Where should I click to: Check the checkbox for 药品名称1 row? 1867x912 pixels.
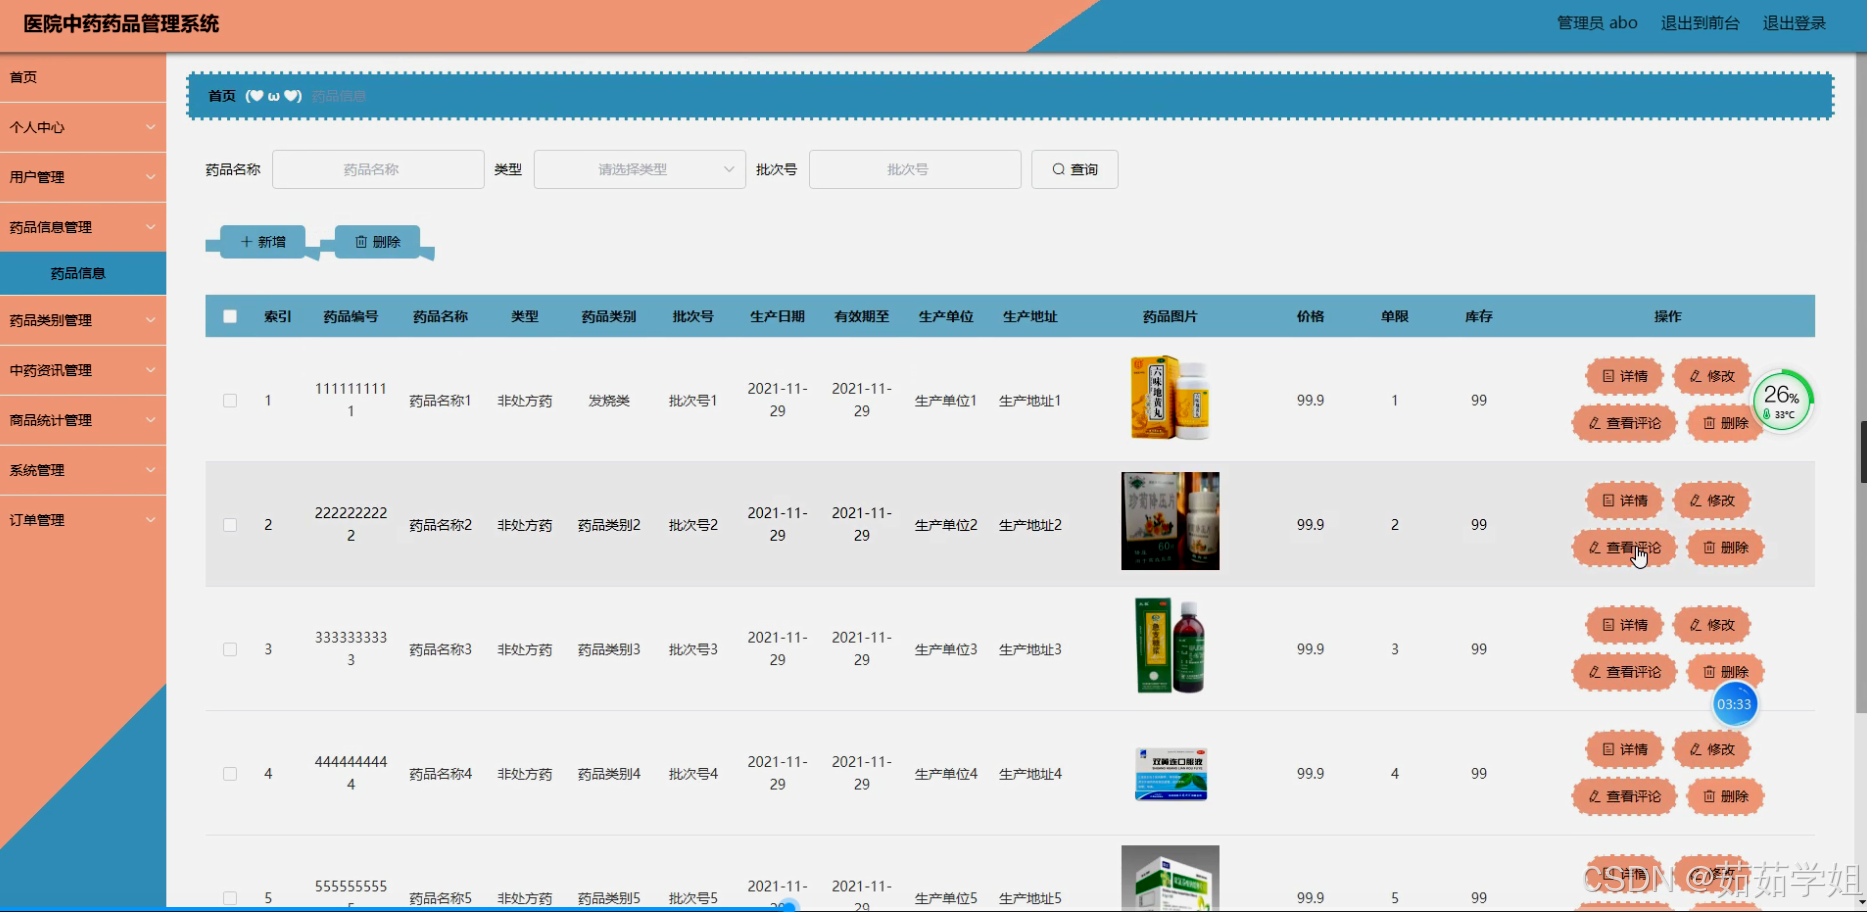click(x=229, y=400)
